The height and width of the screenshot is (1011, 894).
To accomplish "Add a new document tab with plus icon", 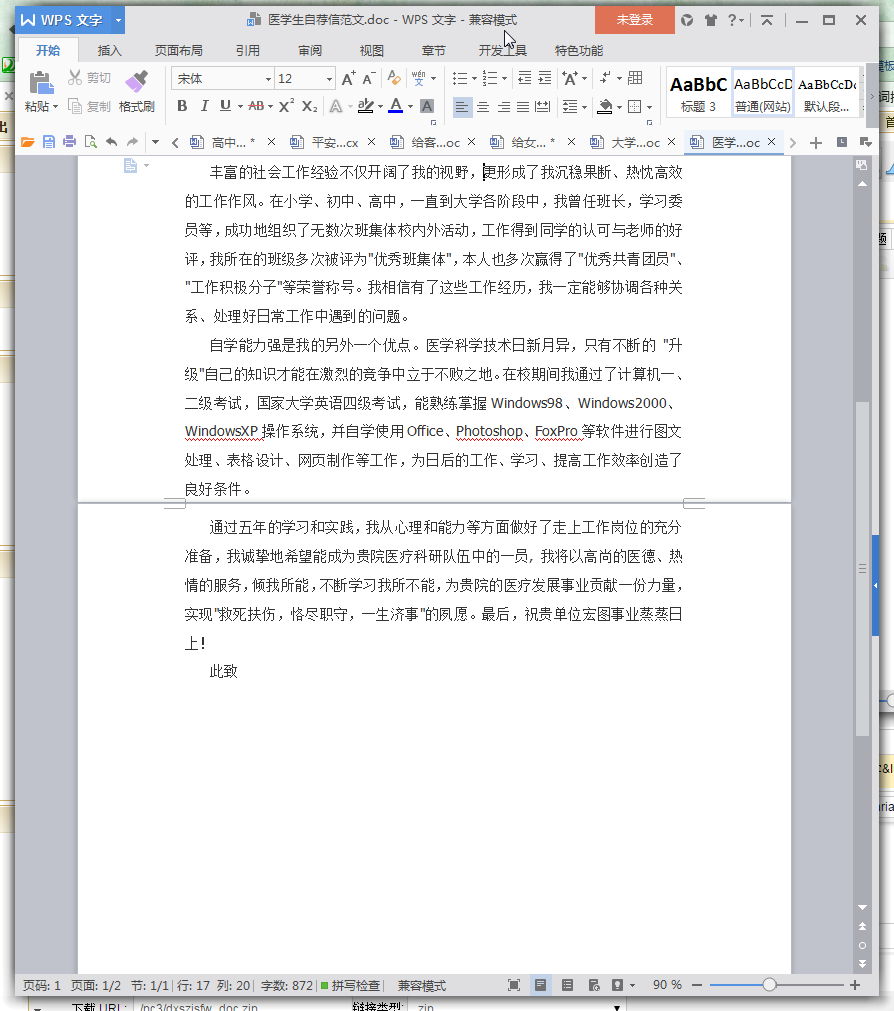I will point(815,142).
